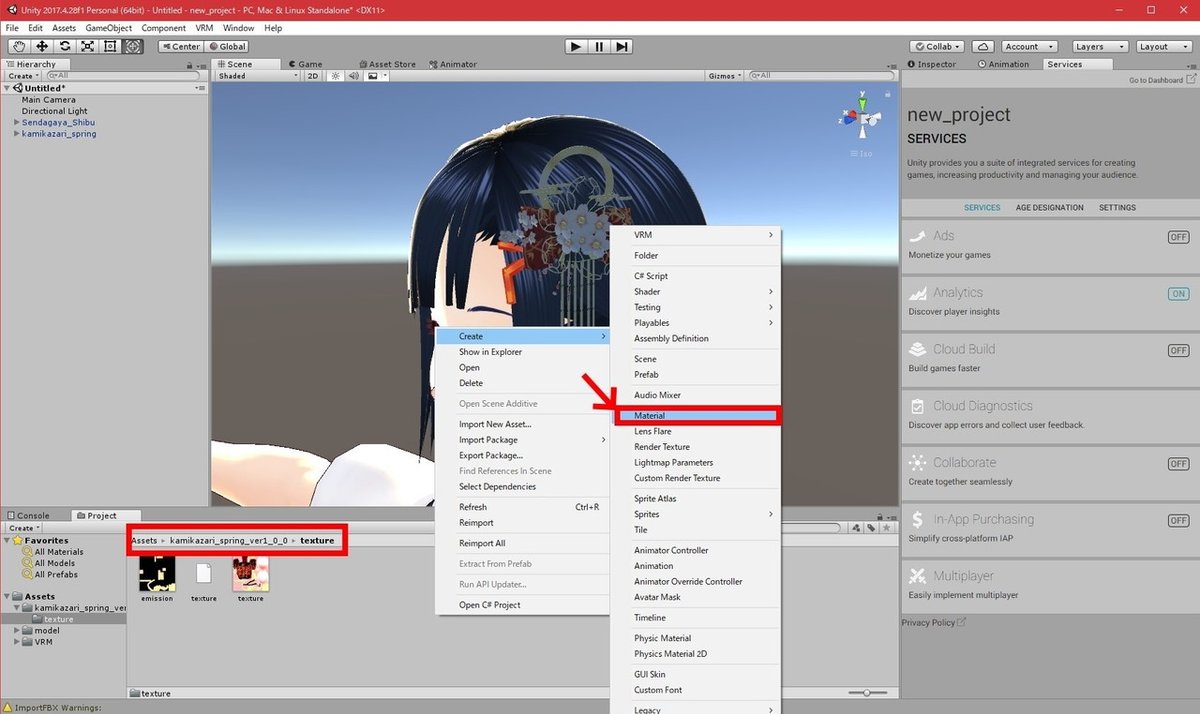The image size is (1200, 714).
Task: Open Hierarchy Create dropdown
Action: pyautogui.click(x=24, y=76)
